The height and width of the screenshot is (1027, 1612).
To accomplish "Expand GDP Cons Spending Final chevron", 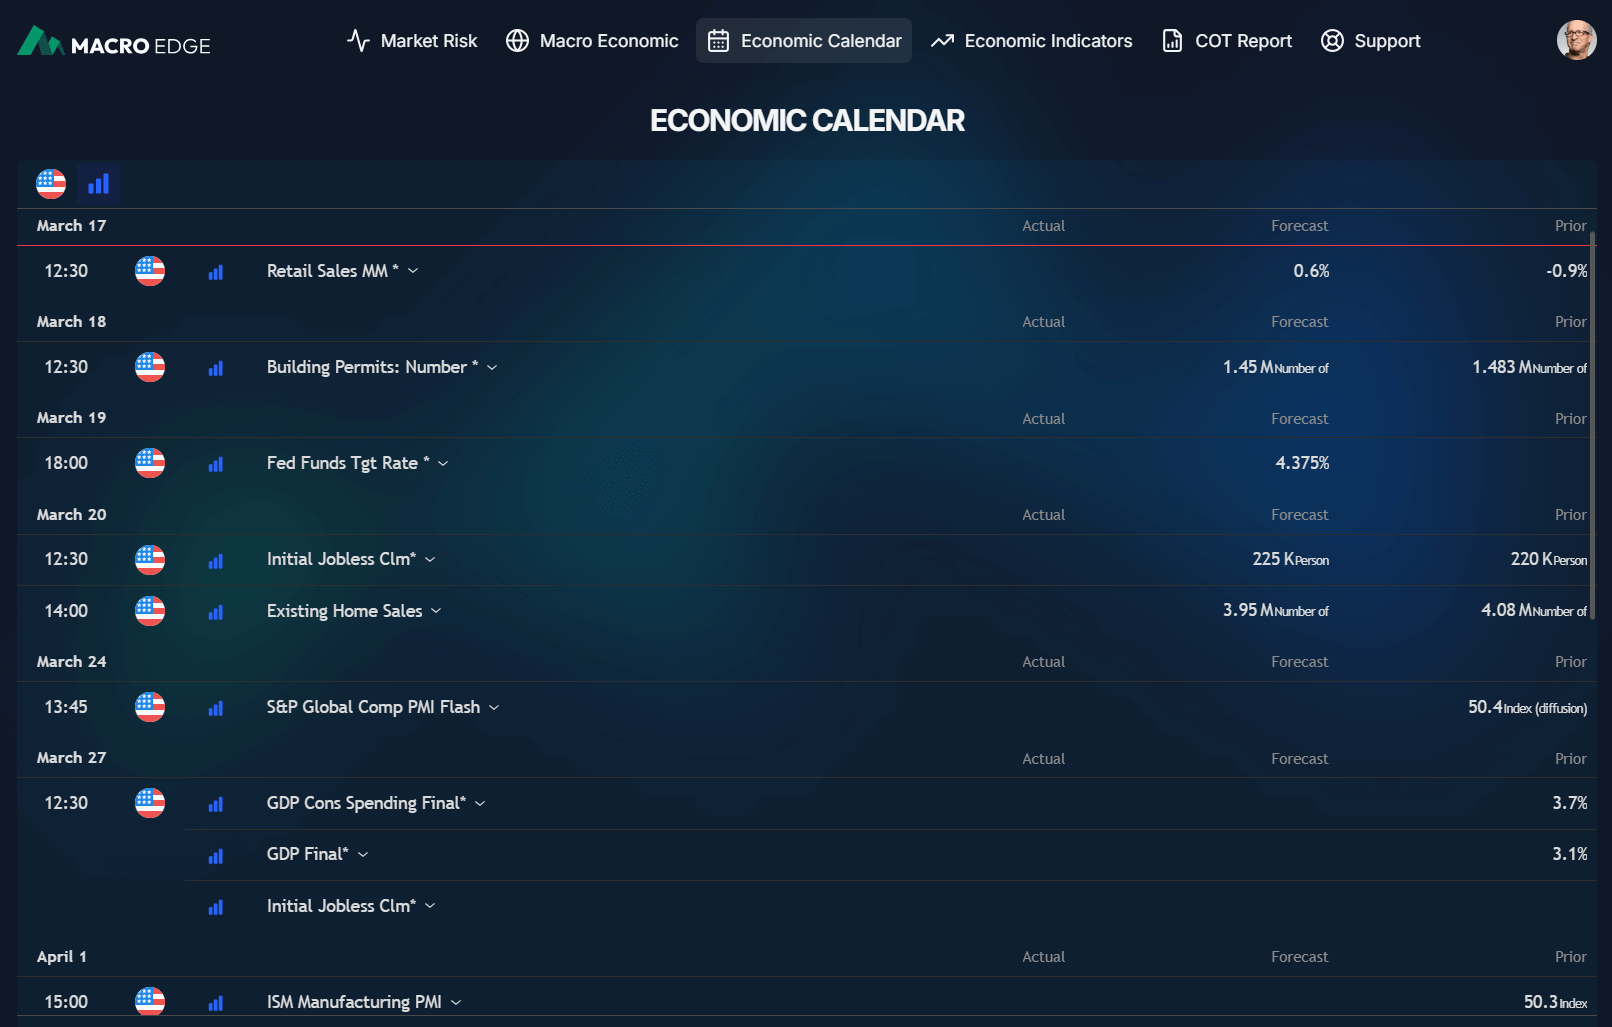I will pos(480,804).
